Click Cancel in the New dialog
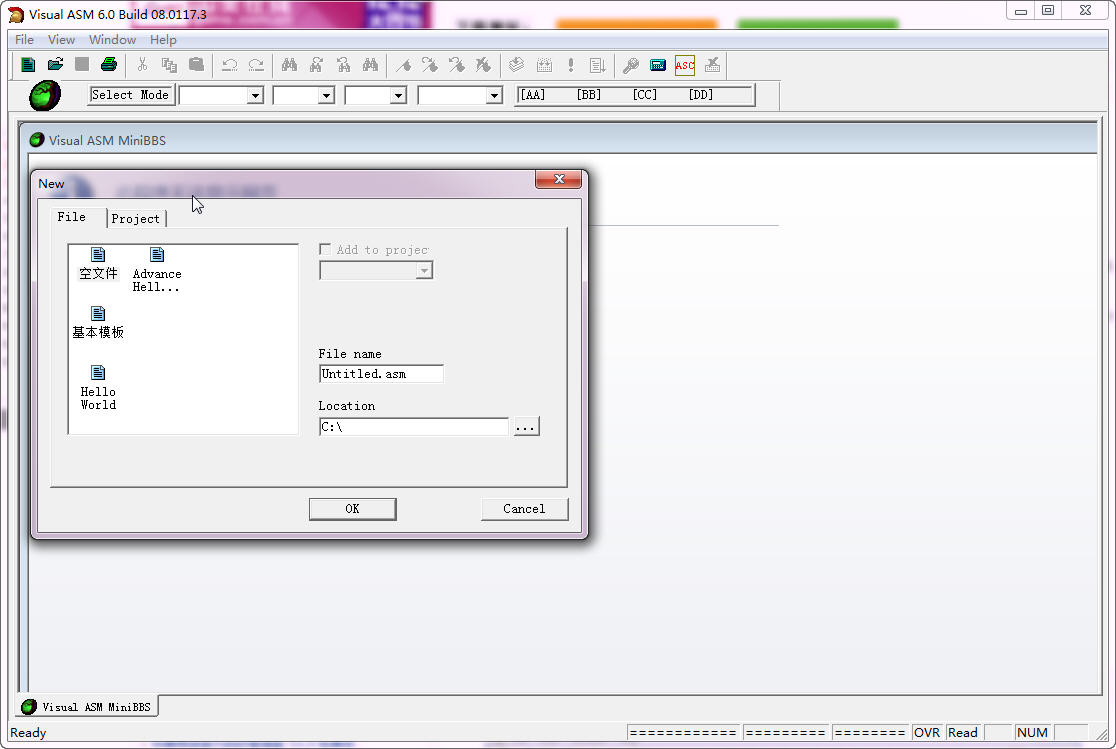 click(x=525, y=509)
